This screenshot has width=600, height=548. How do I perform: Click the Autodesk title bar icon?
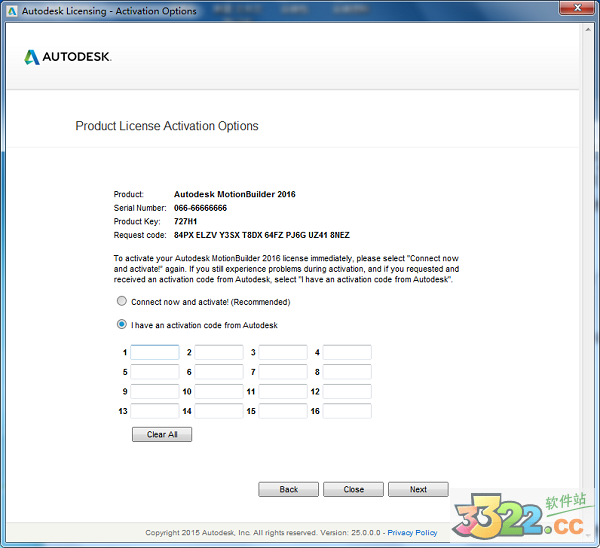tap(12, 11)
